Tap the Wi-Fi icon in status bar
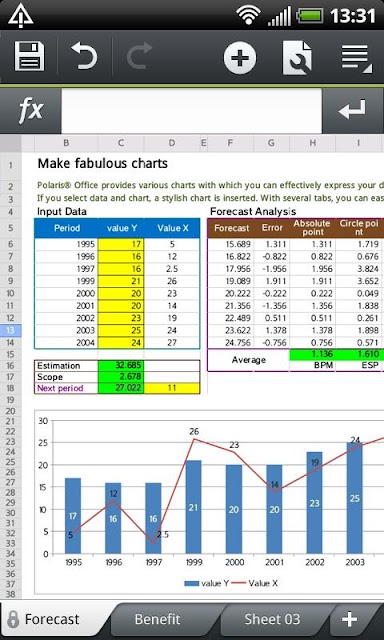384x640 pixels. (249, 16)
